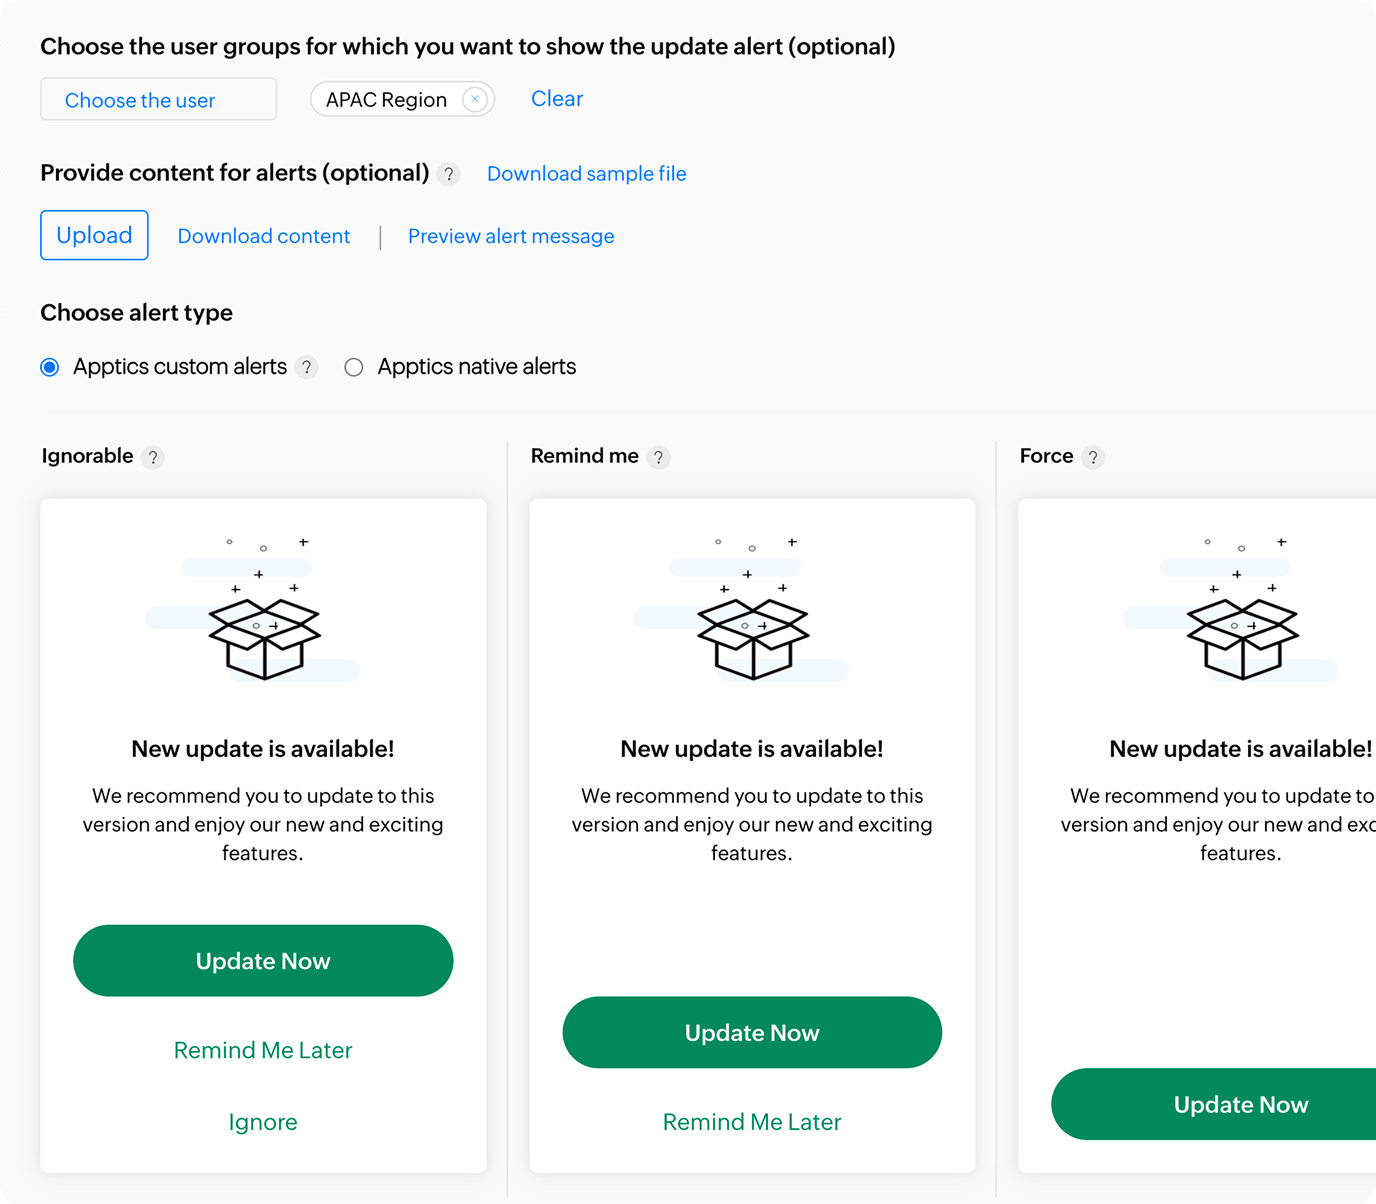This screenshot has width=1376, height=1204.
Task: Click Download content
Action: [263, 236]
